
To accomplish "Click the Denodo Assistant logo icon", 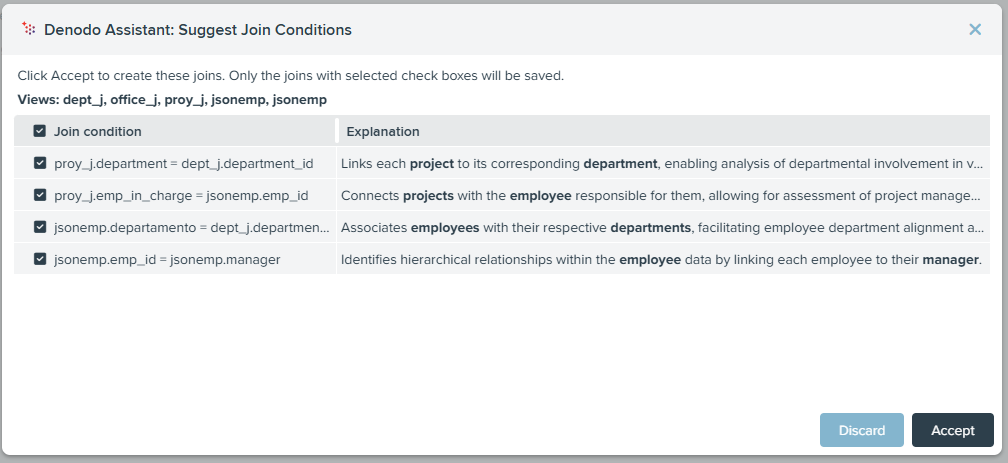I will (x=28, y=28).
